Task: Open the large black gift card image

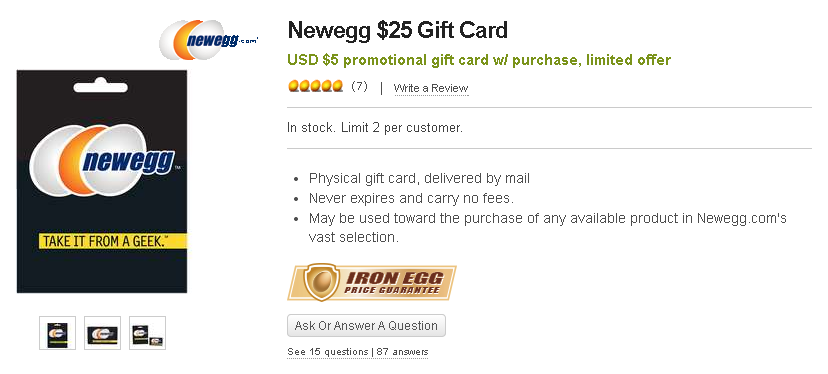Action: [102, 181]
